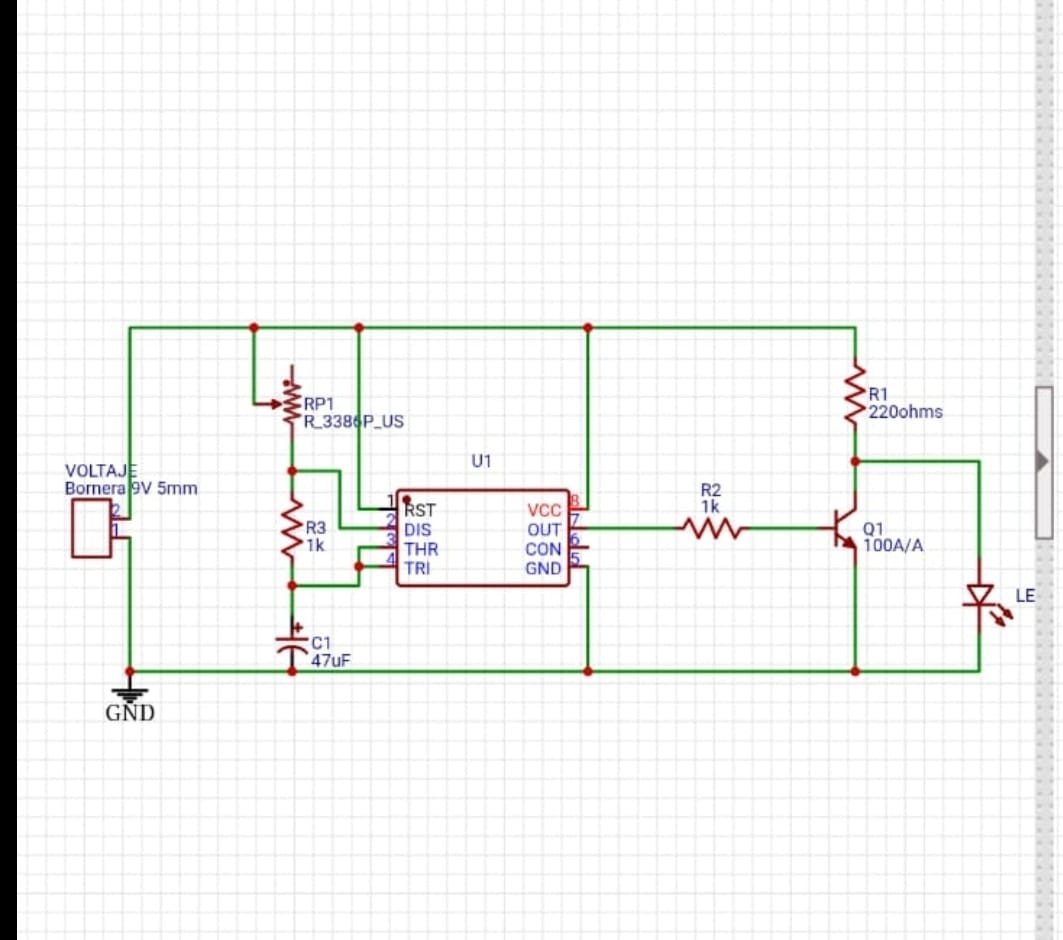Click the THR pin label on U1
Screen dimensions: 1063x940
click(420, 548)
